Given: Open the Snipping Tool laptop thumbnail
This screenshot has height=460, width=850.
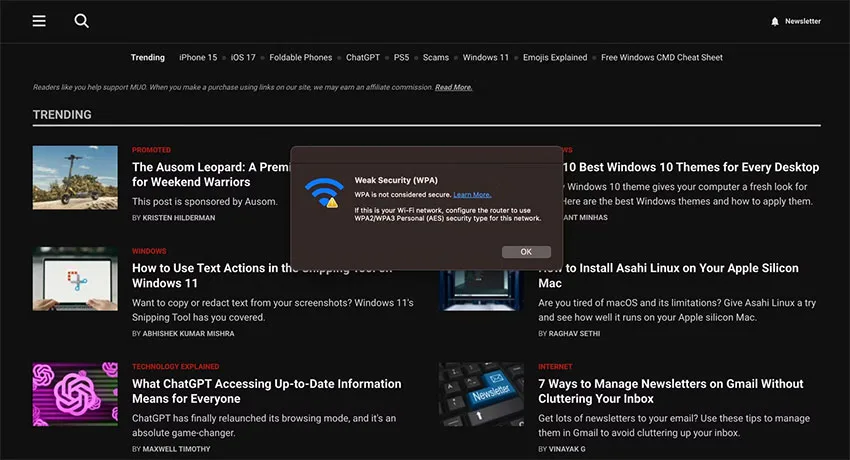Looking at the screenshot, I should (75, 278).
